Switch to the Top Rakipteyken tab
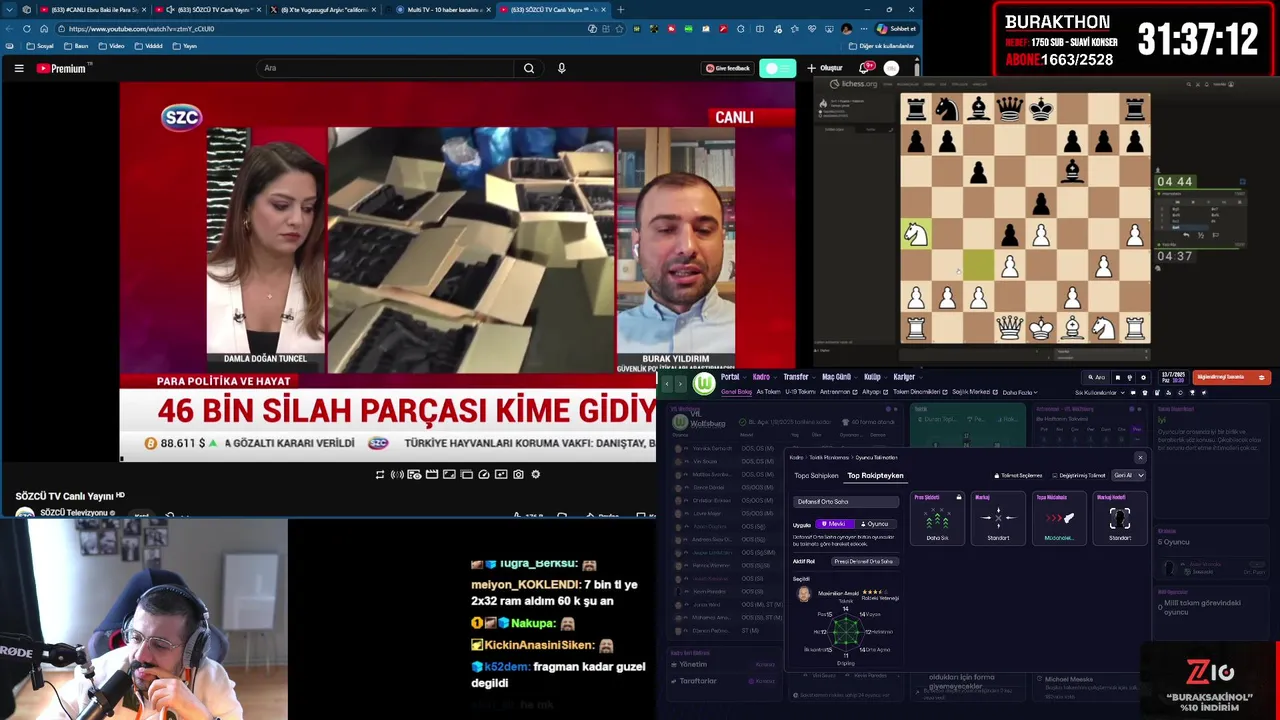The image size is (1280, 720). 875,476
